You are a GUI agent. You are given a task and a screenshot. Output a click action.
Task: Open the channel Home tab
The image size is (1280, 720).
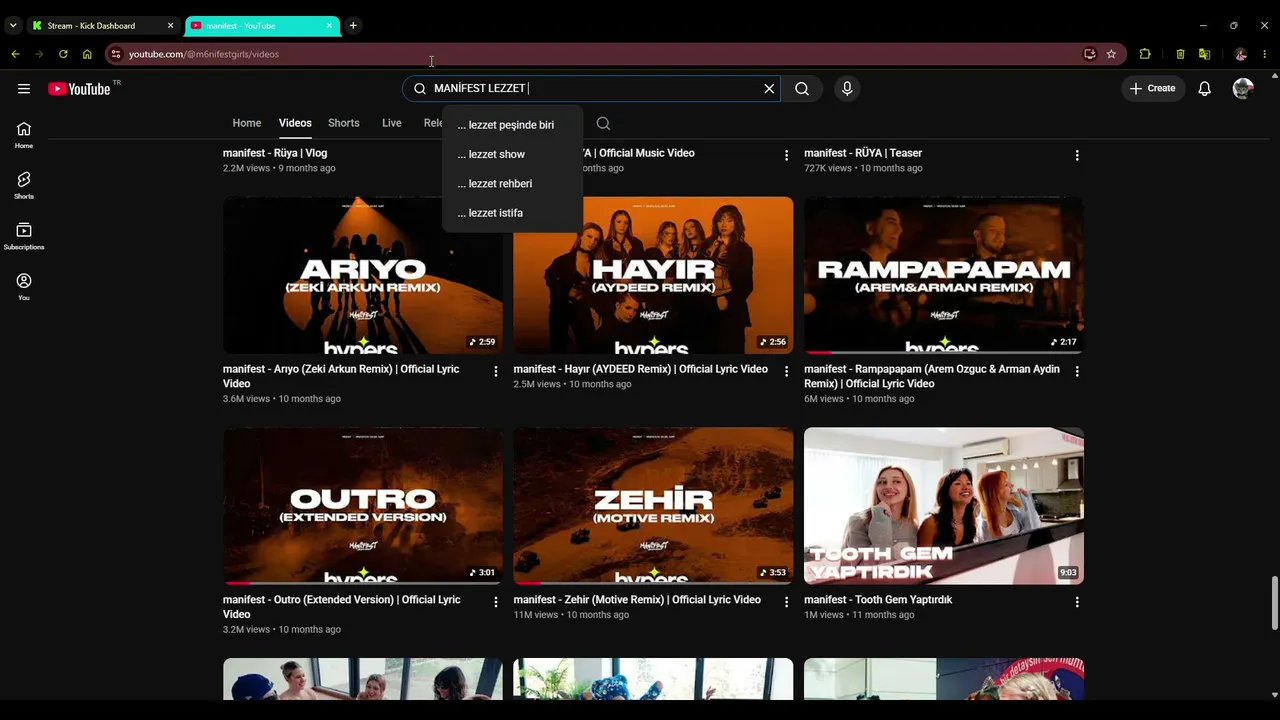click(x=247, y=123)
